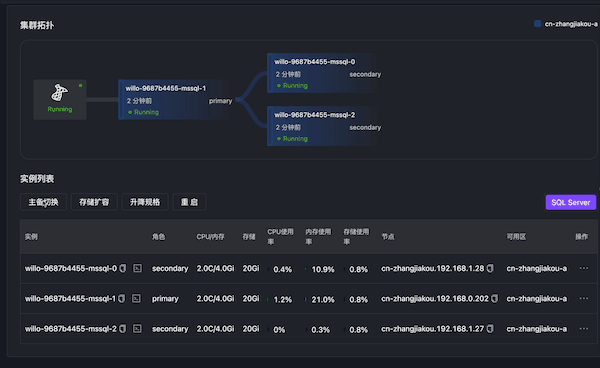
Task: Open more actions menu for mssql-0 row
Action: click(584, 268)
